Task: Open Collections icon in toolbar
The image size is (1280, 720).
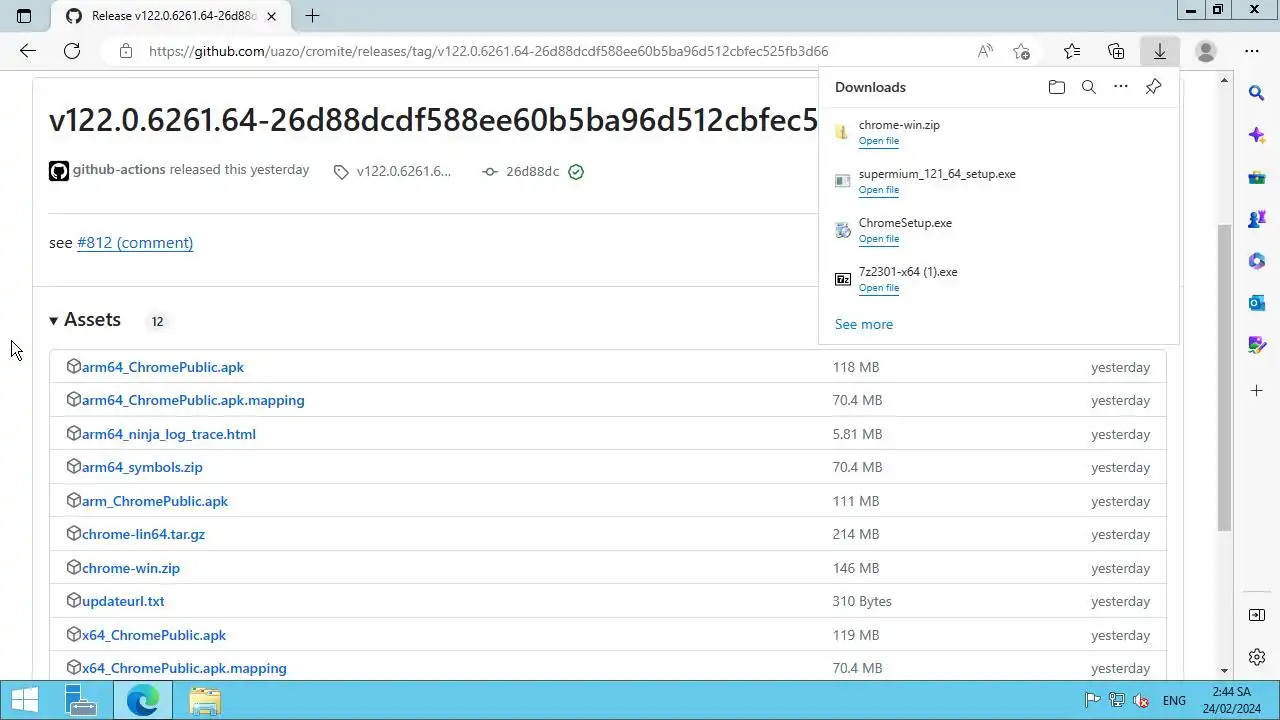Action: [1116, 51]
